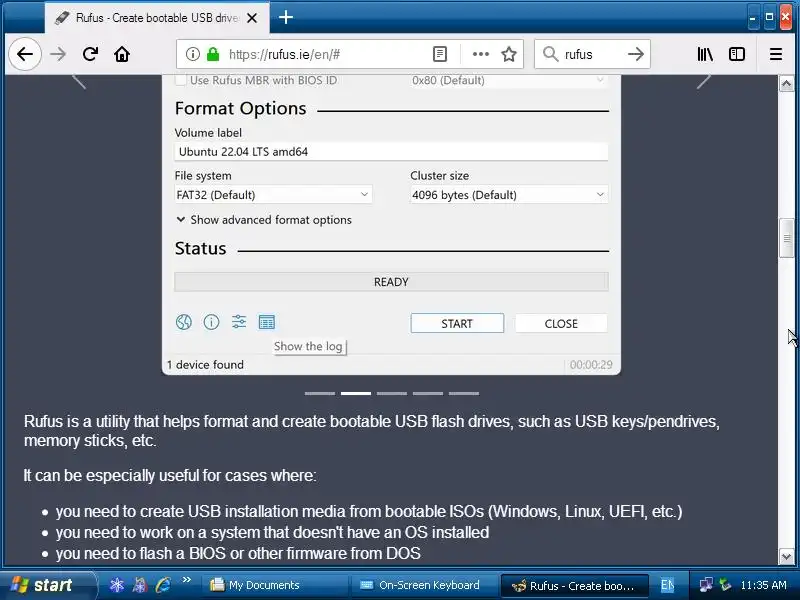Open Rufus settings sliders icon
The height and width of the screenshot is (600, 800).
pos(239,322)
